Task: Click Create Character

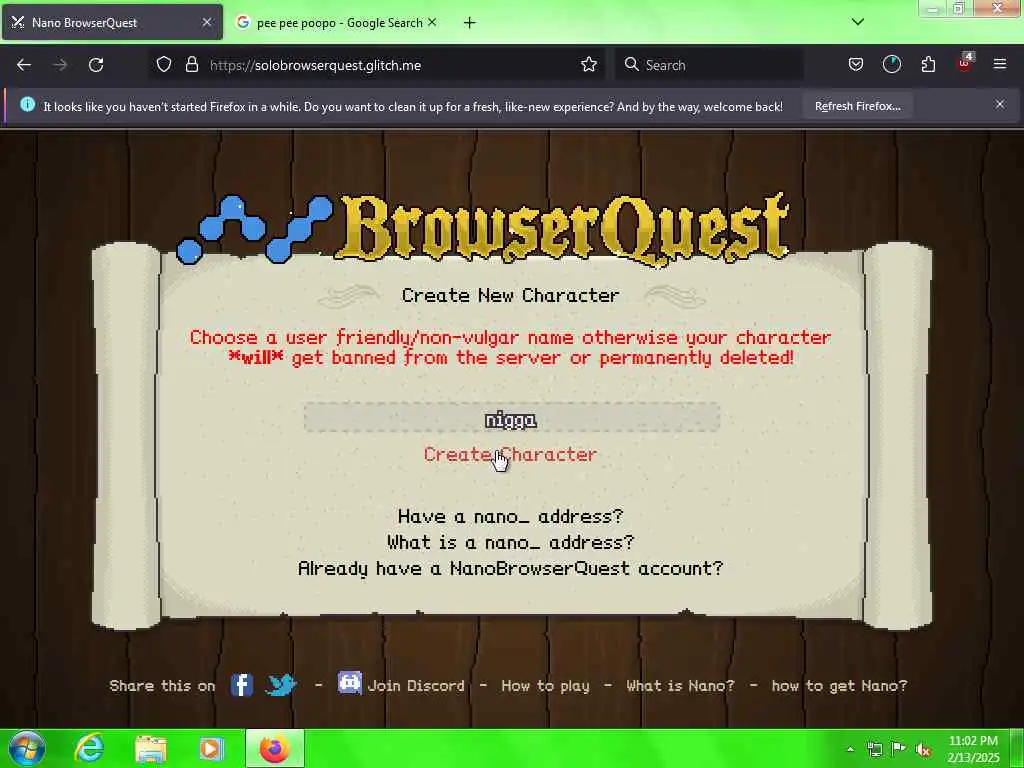Action: click(510, 455)
